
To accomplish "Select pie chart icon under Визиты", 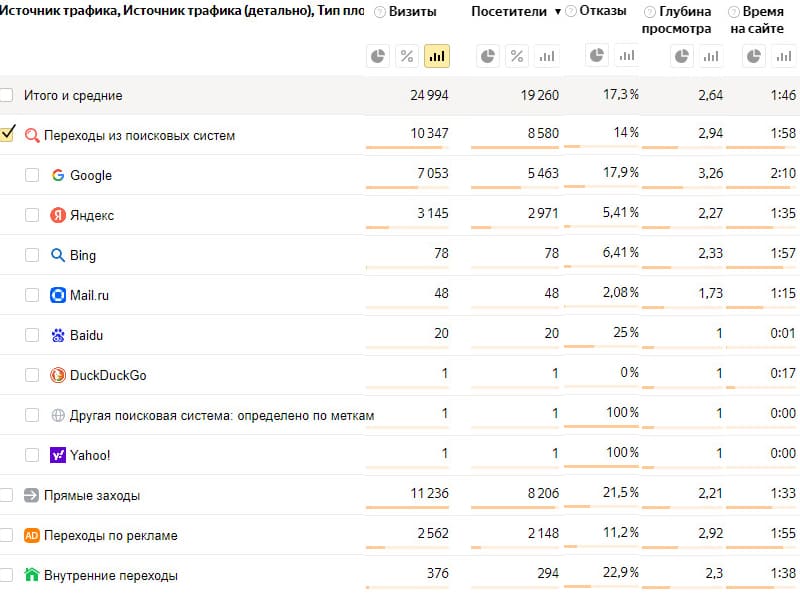I will pos(378,56).
